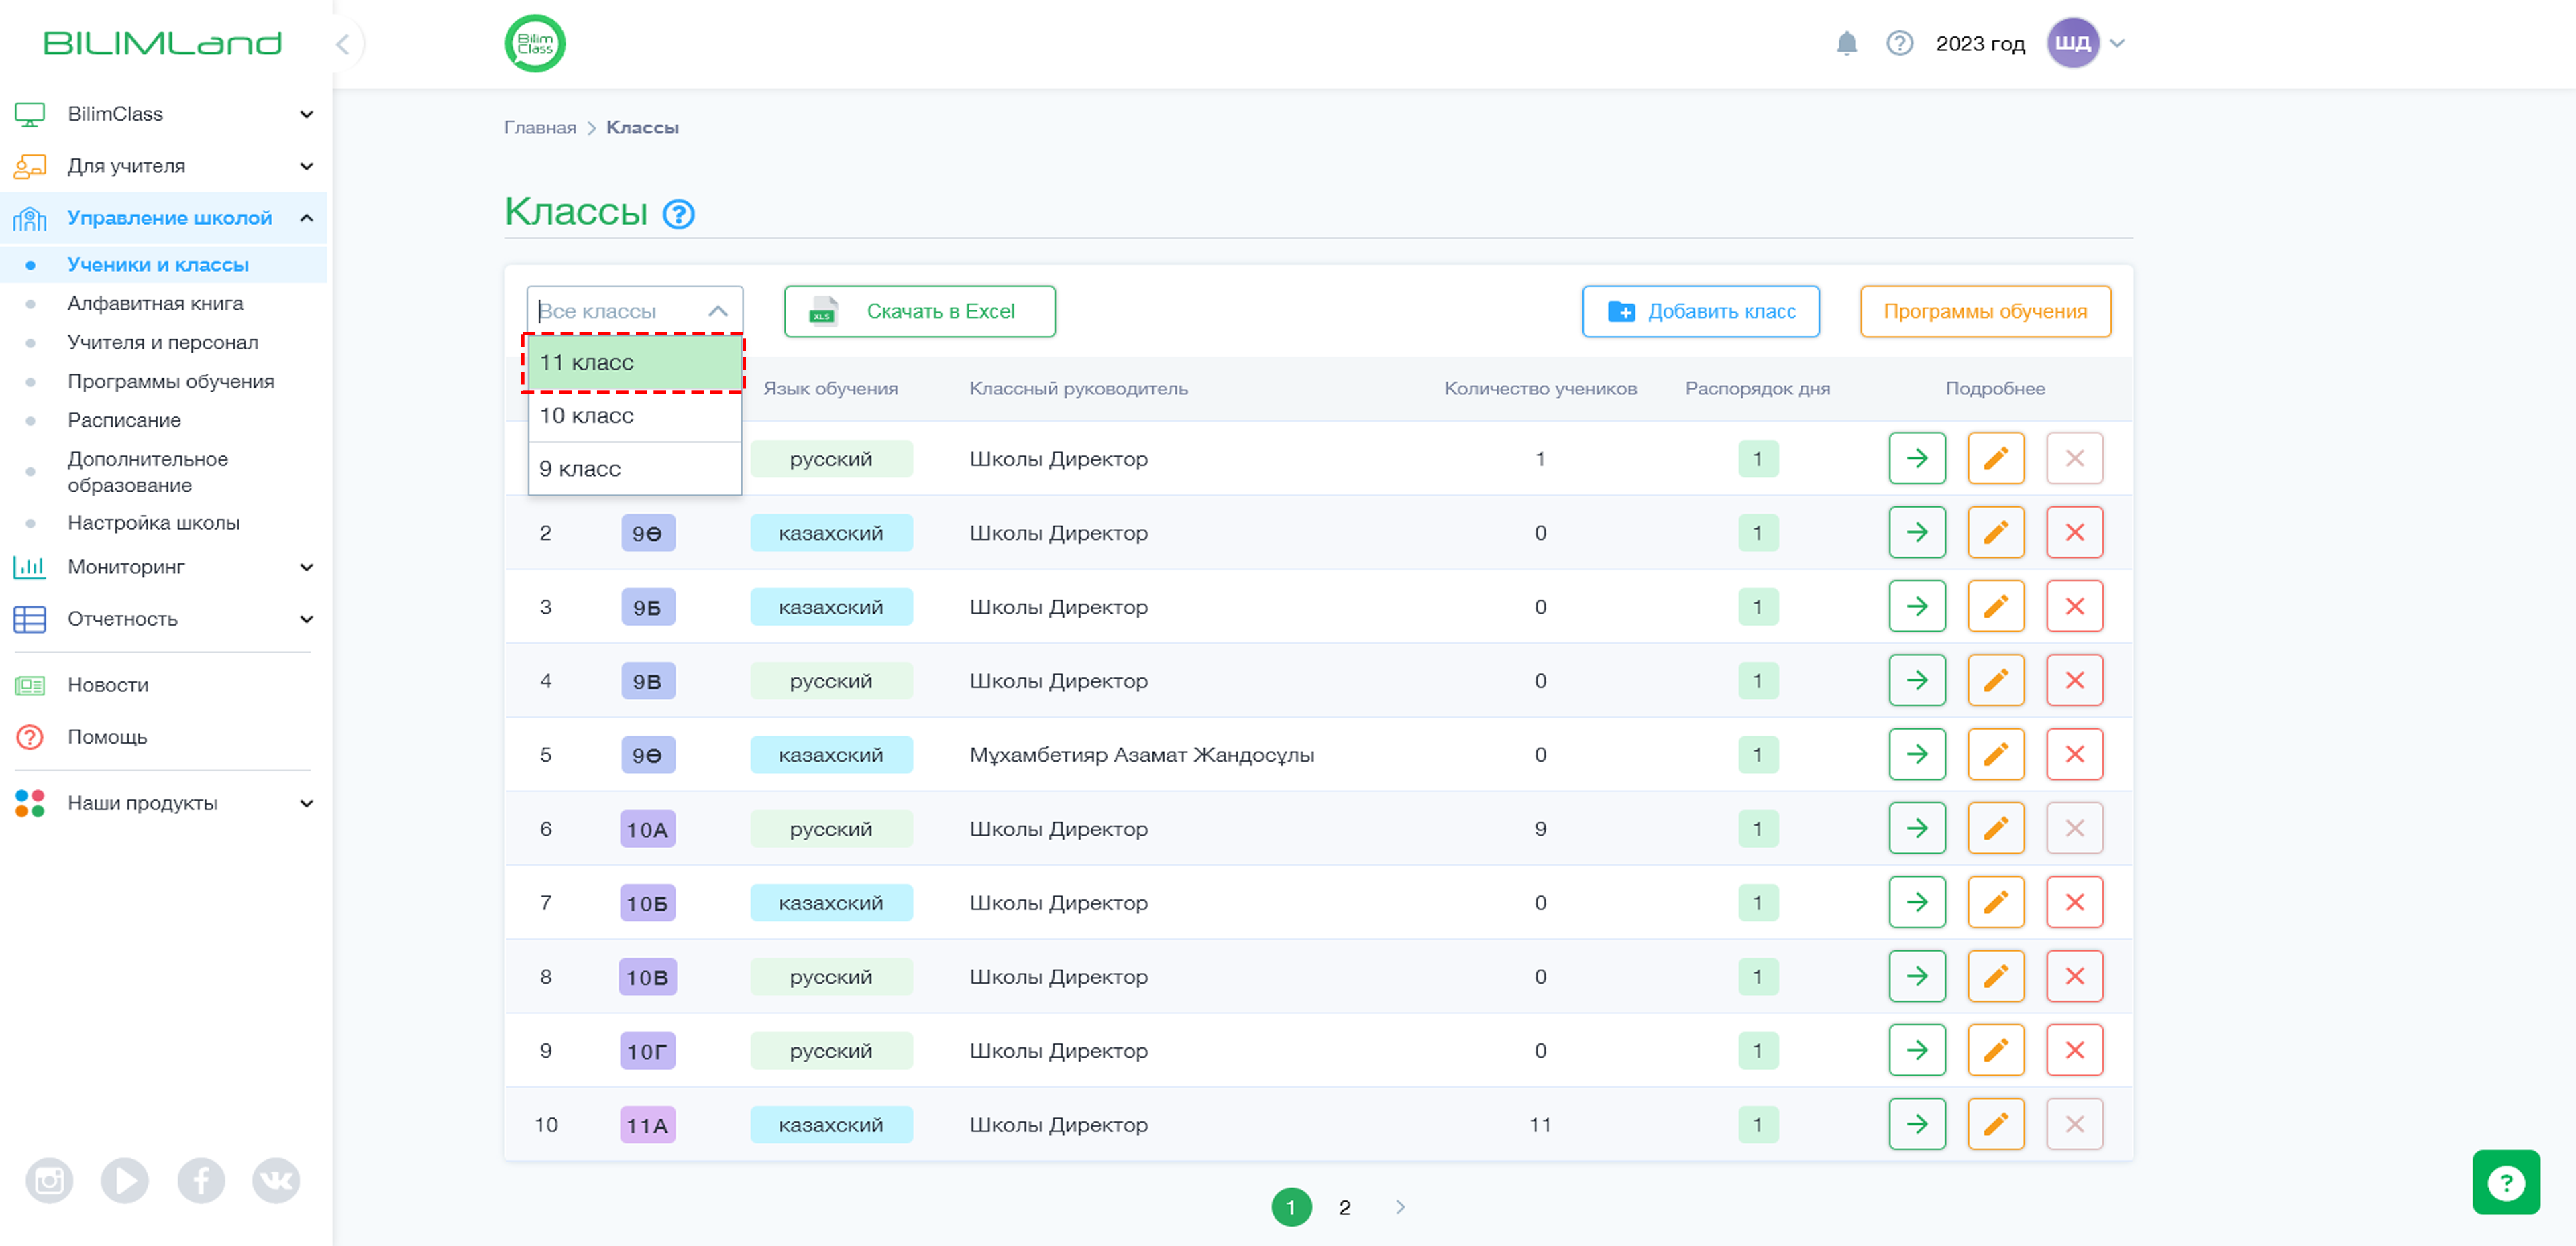The image size is (2576, 1246).
Task: Go to next page arrow
Action: click(1399, 1207)
